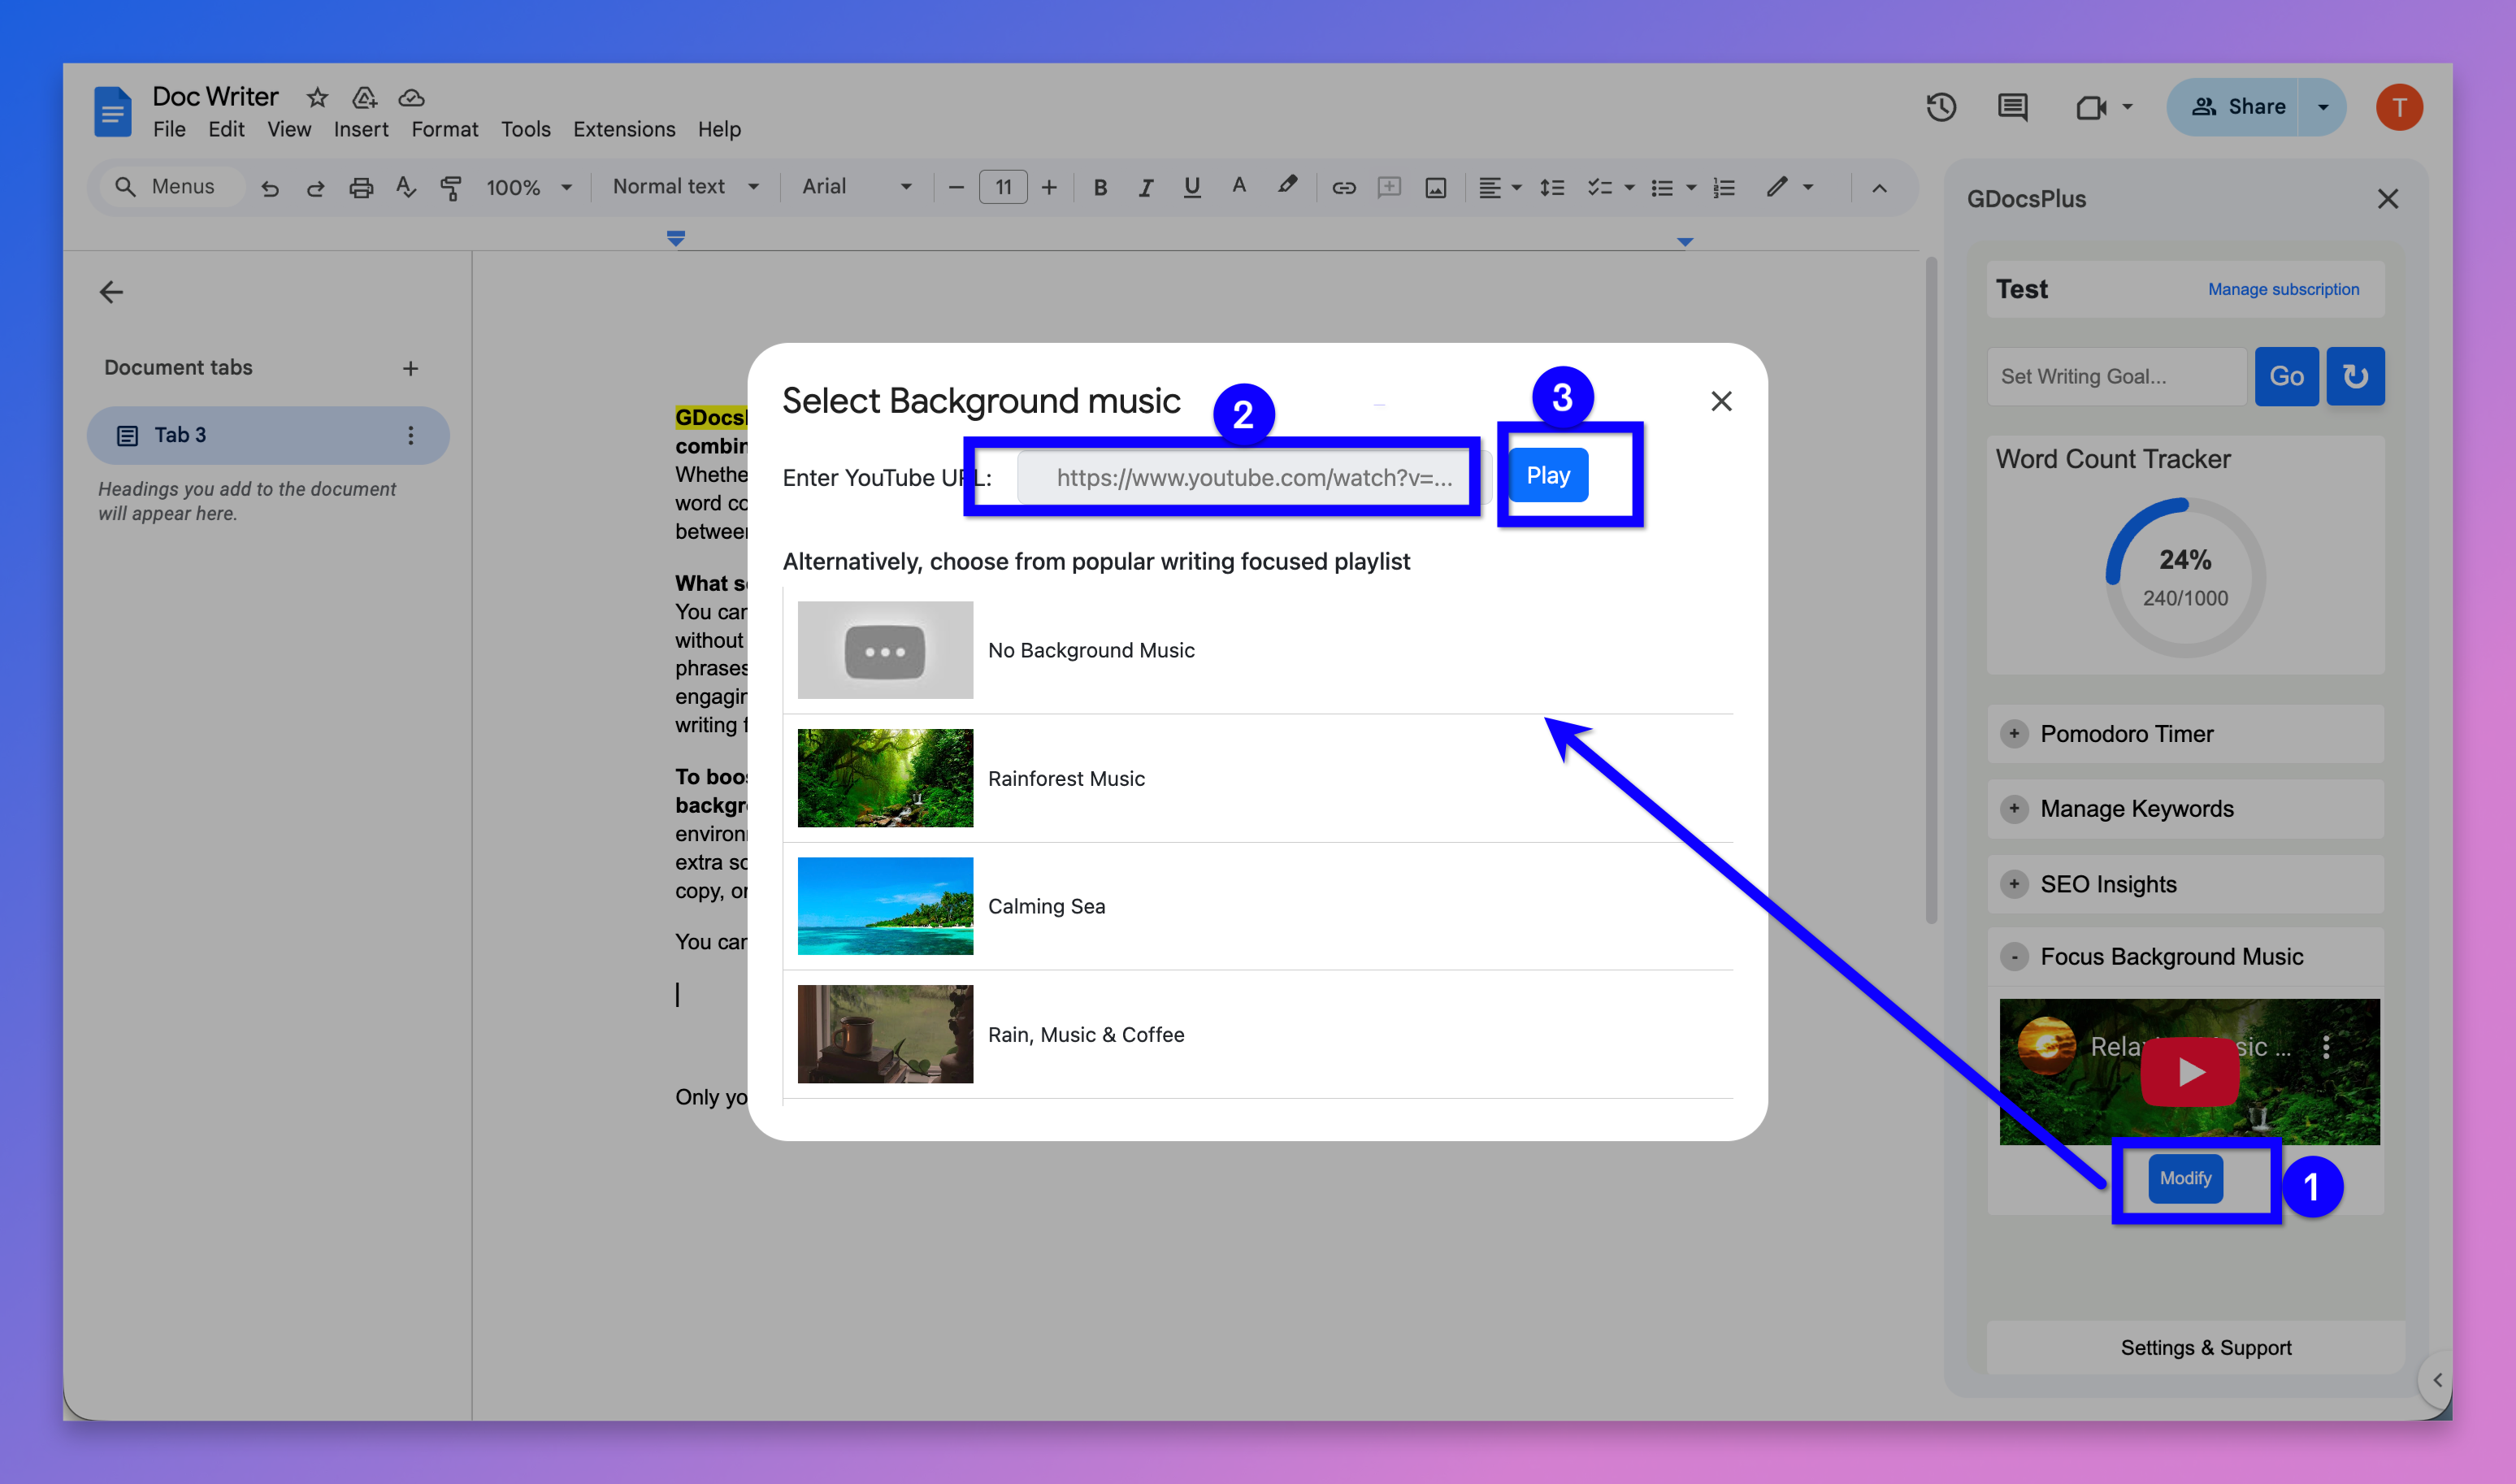Screen dimensions: 2516x1484
Task: Toggle italic formatting
Action: click(x=1146, y=187)
